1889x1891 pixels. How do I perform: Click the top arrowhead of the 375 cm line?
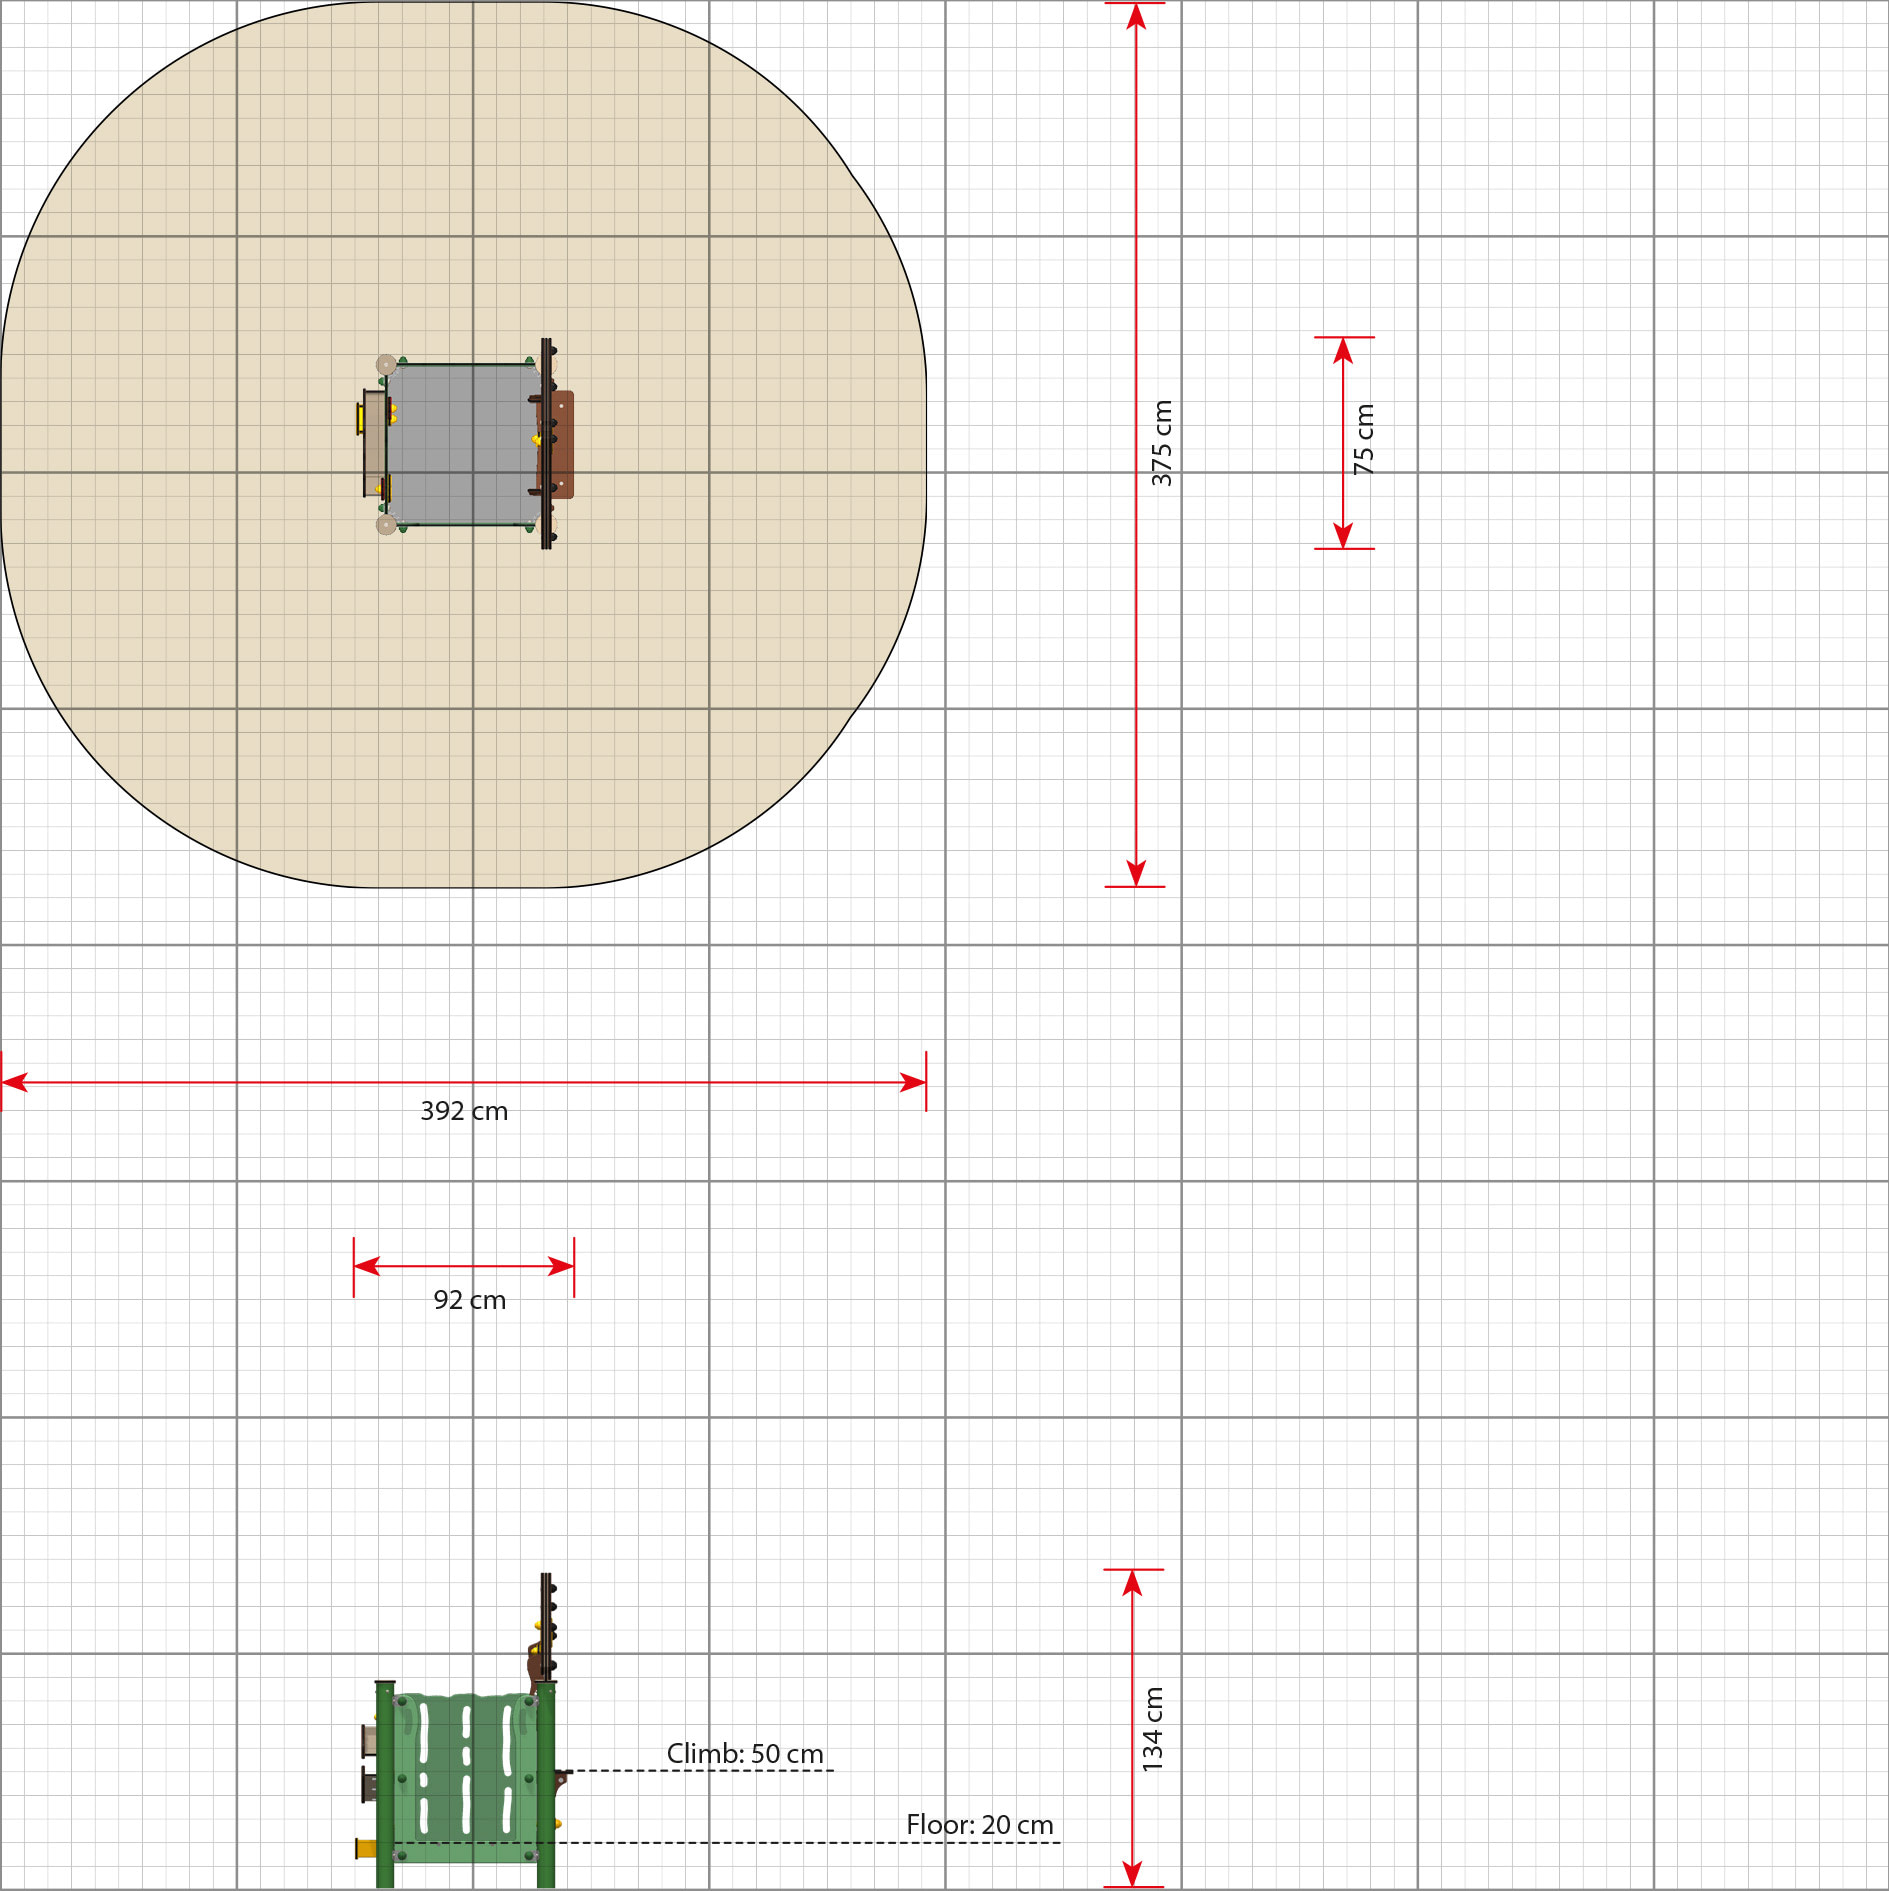[1136, 17]
